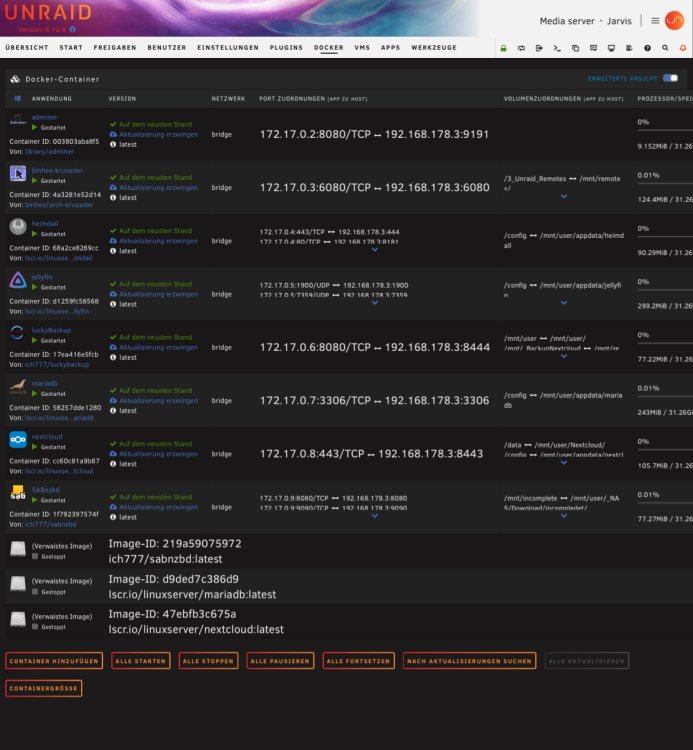Image resolution: width=693 pixels, height=750 pixels.
Task: Click the version info icon under Unraid logo
Action: tap(72, 29)
